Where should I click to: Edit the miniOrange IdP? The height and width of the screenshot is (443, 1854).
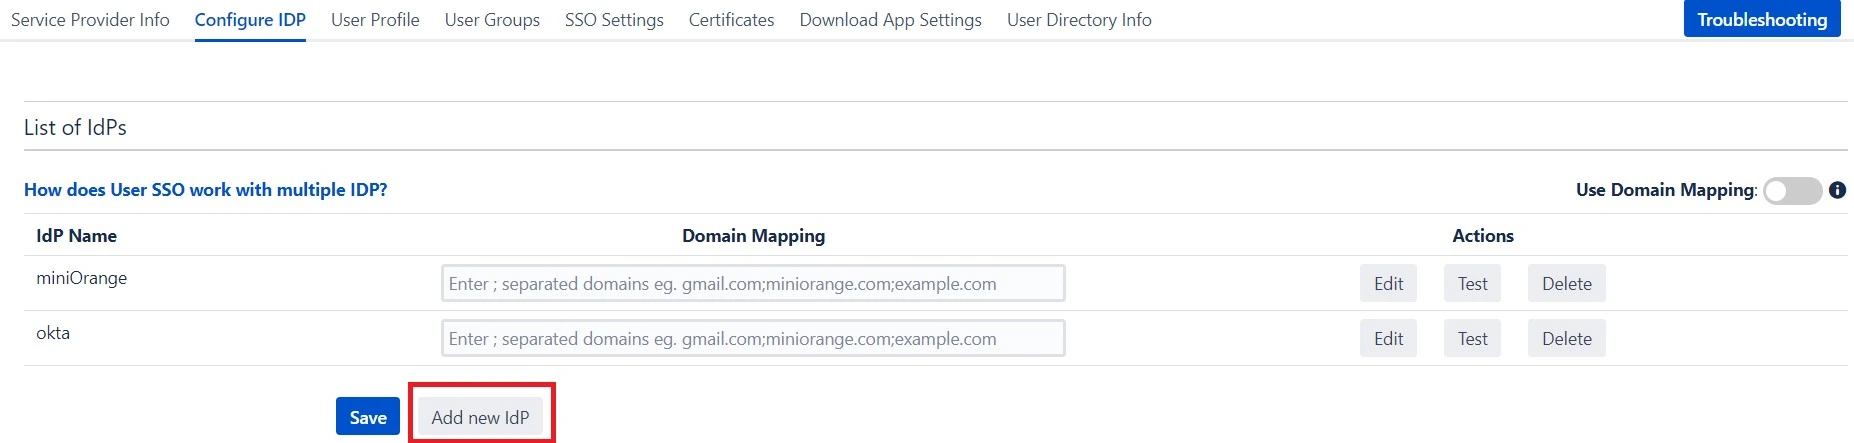pyautogui.click(x=1388, y=283)
